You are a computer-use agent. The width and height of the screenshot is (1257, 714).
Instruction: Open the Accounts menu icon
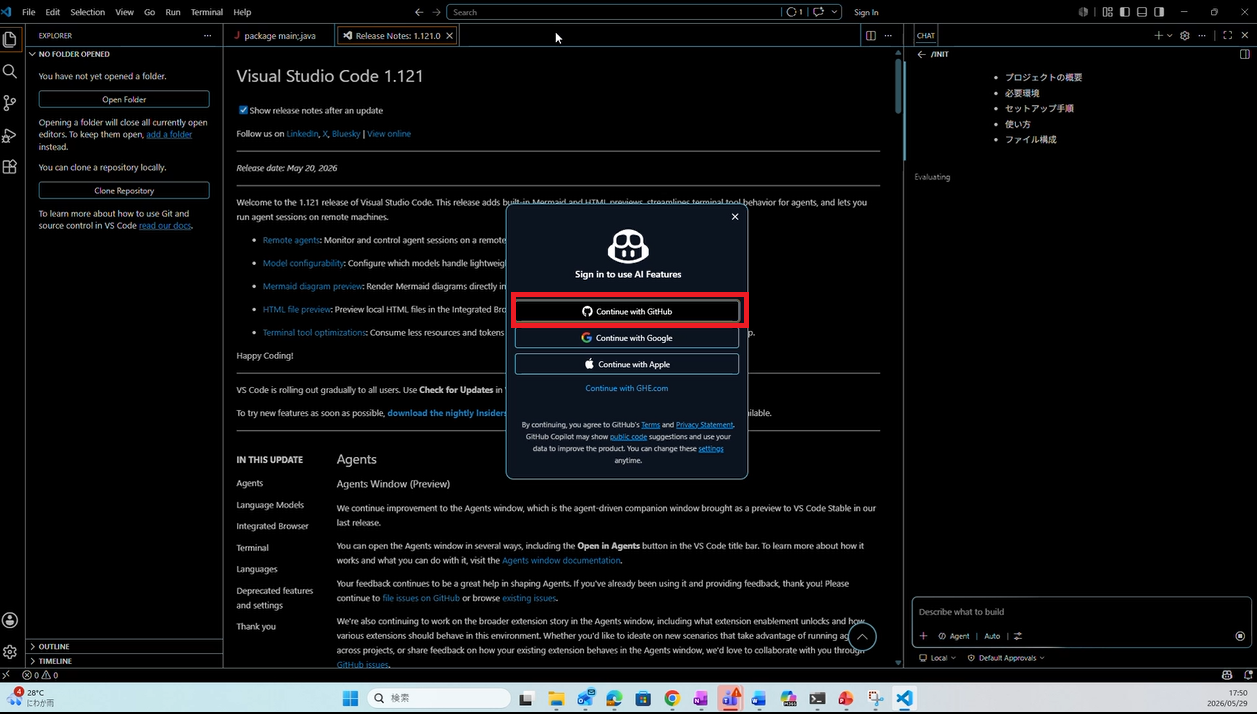pyautogui.click(x=10, y=621)
